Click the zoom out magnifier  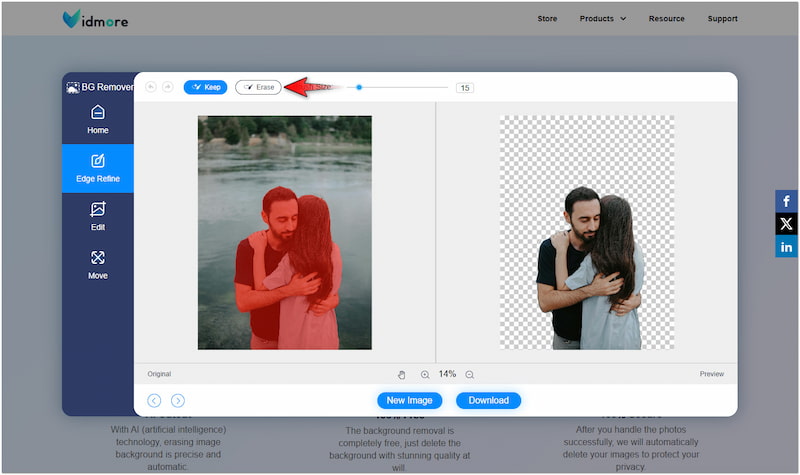pos(470,374)
